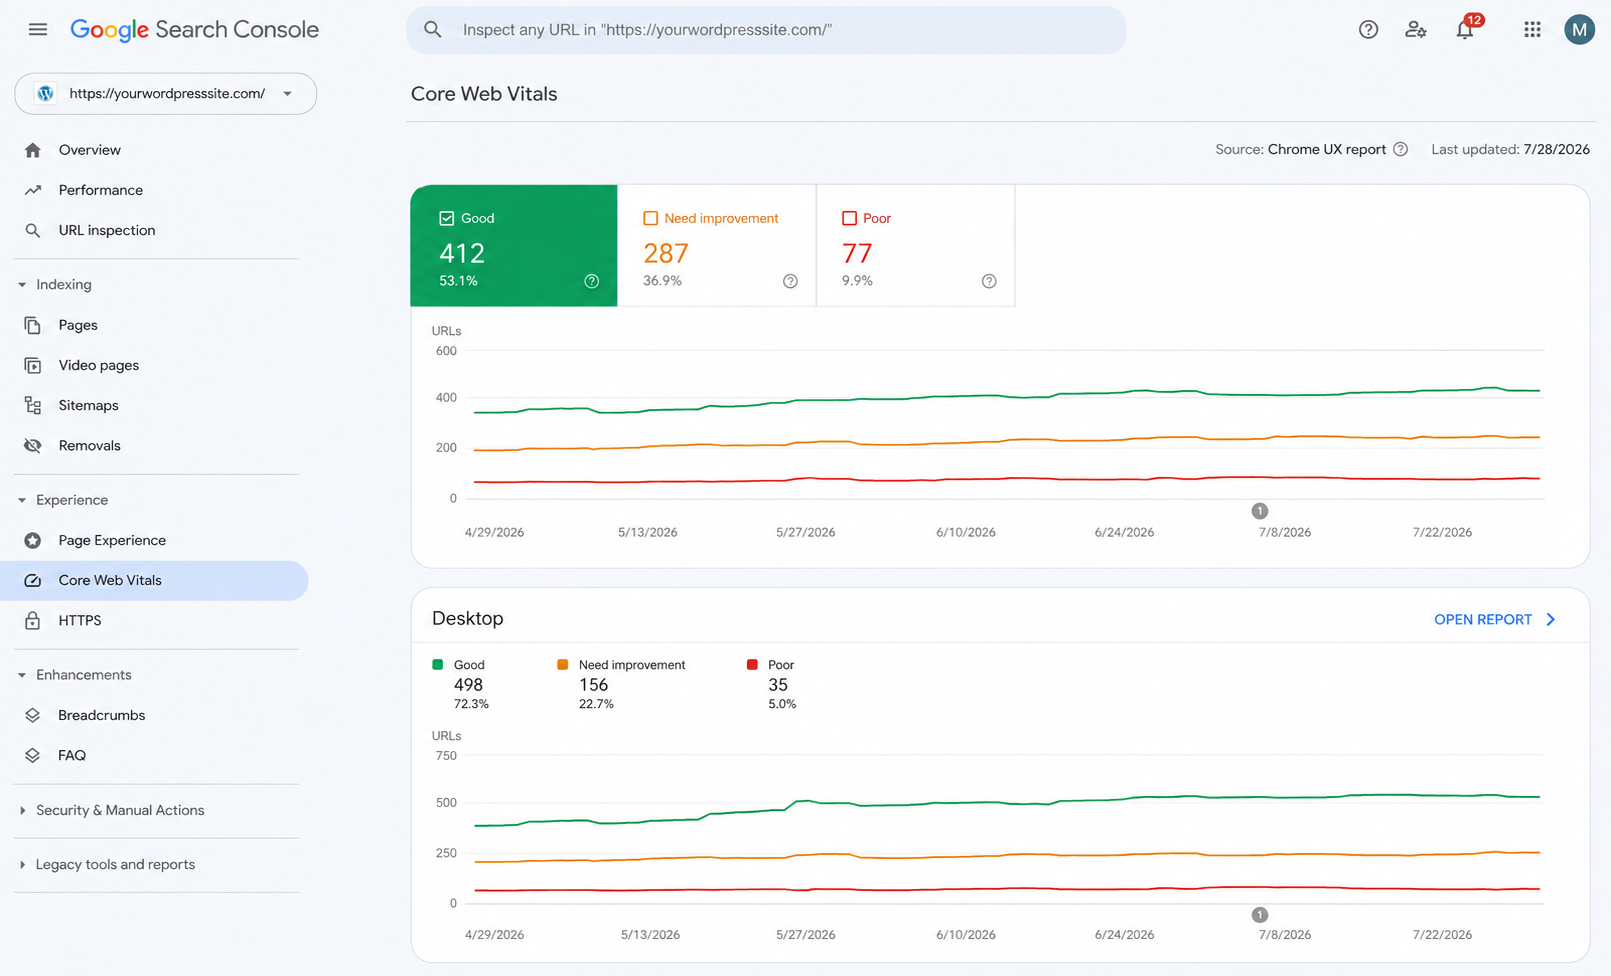Click the Performance trend icon

(33, 190)
